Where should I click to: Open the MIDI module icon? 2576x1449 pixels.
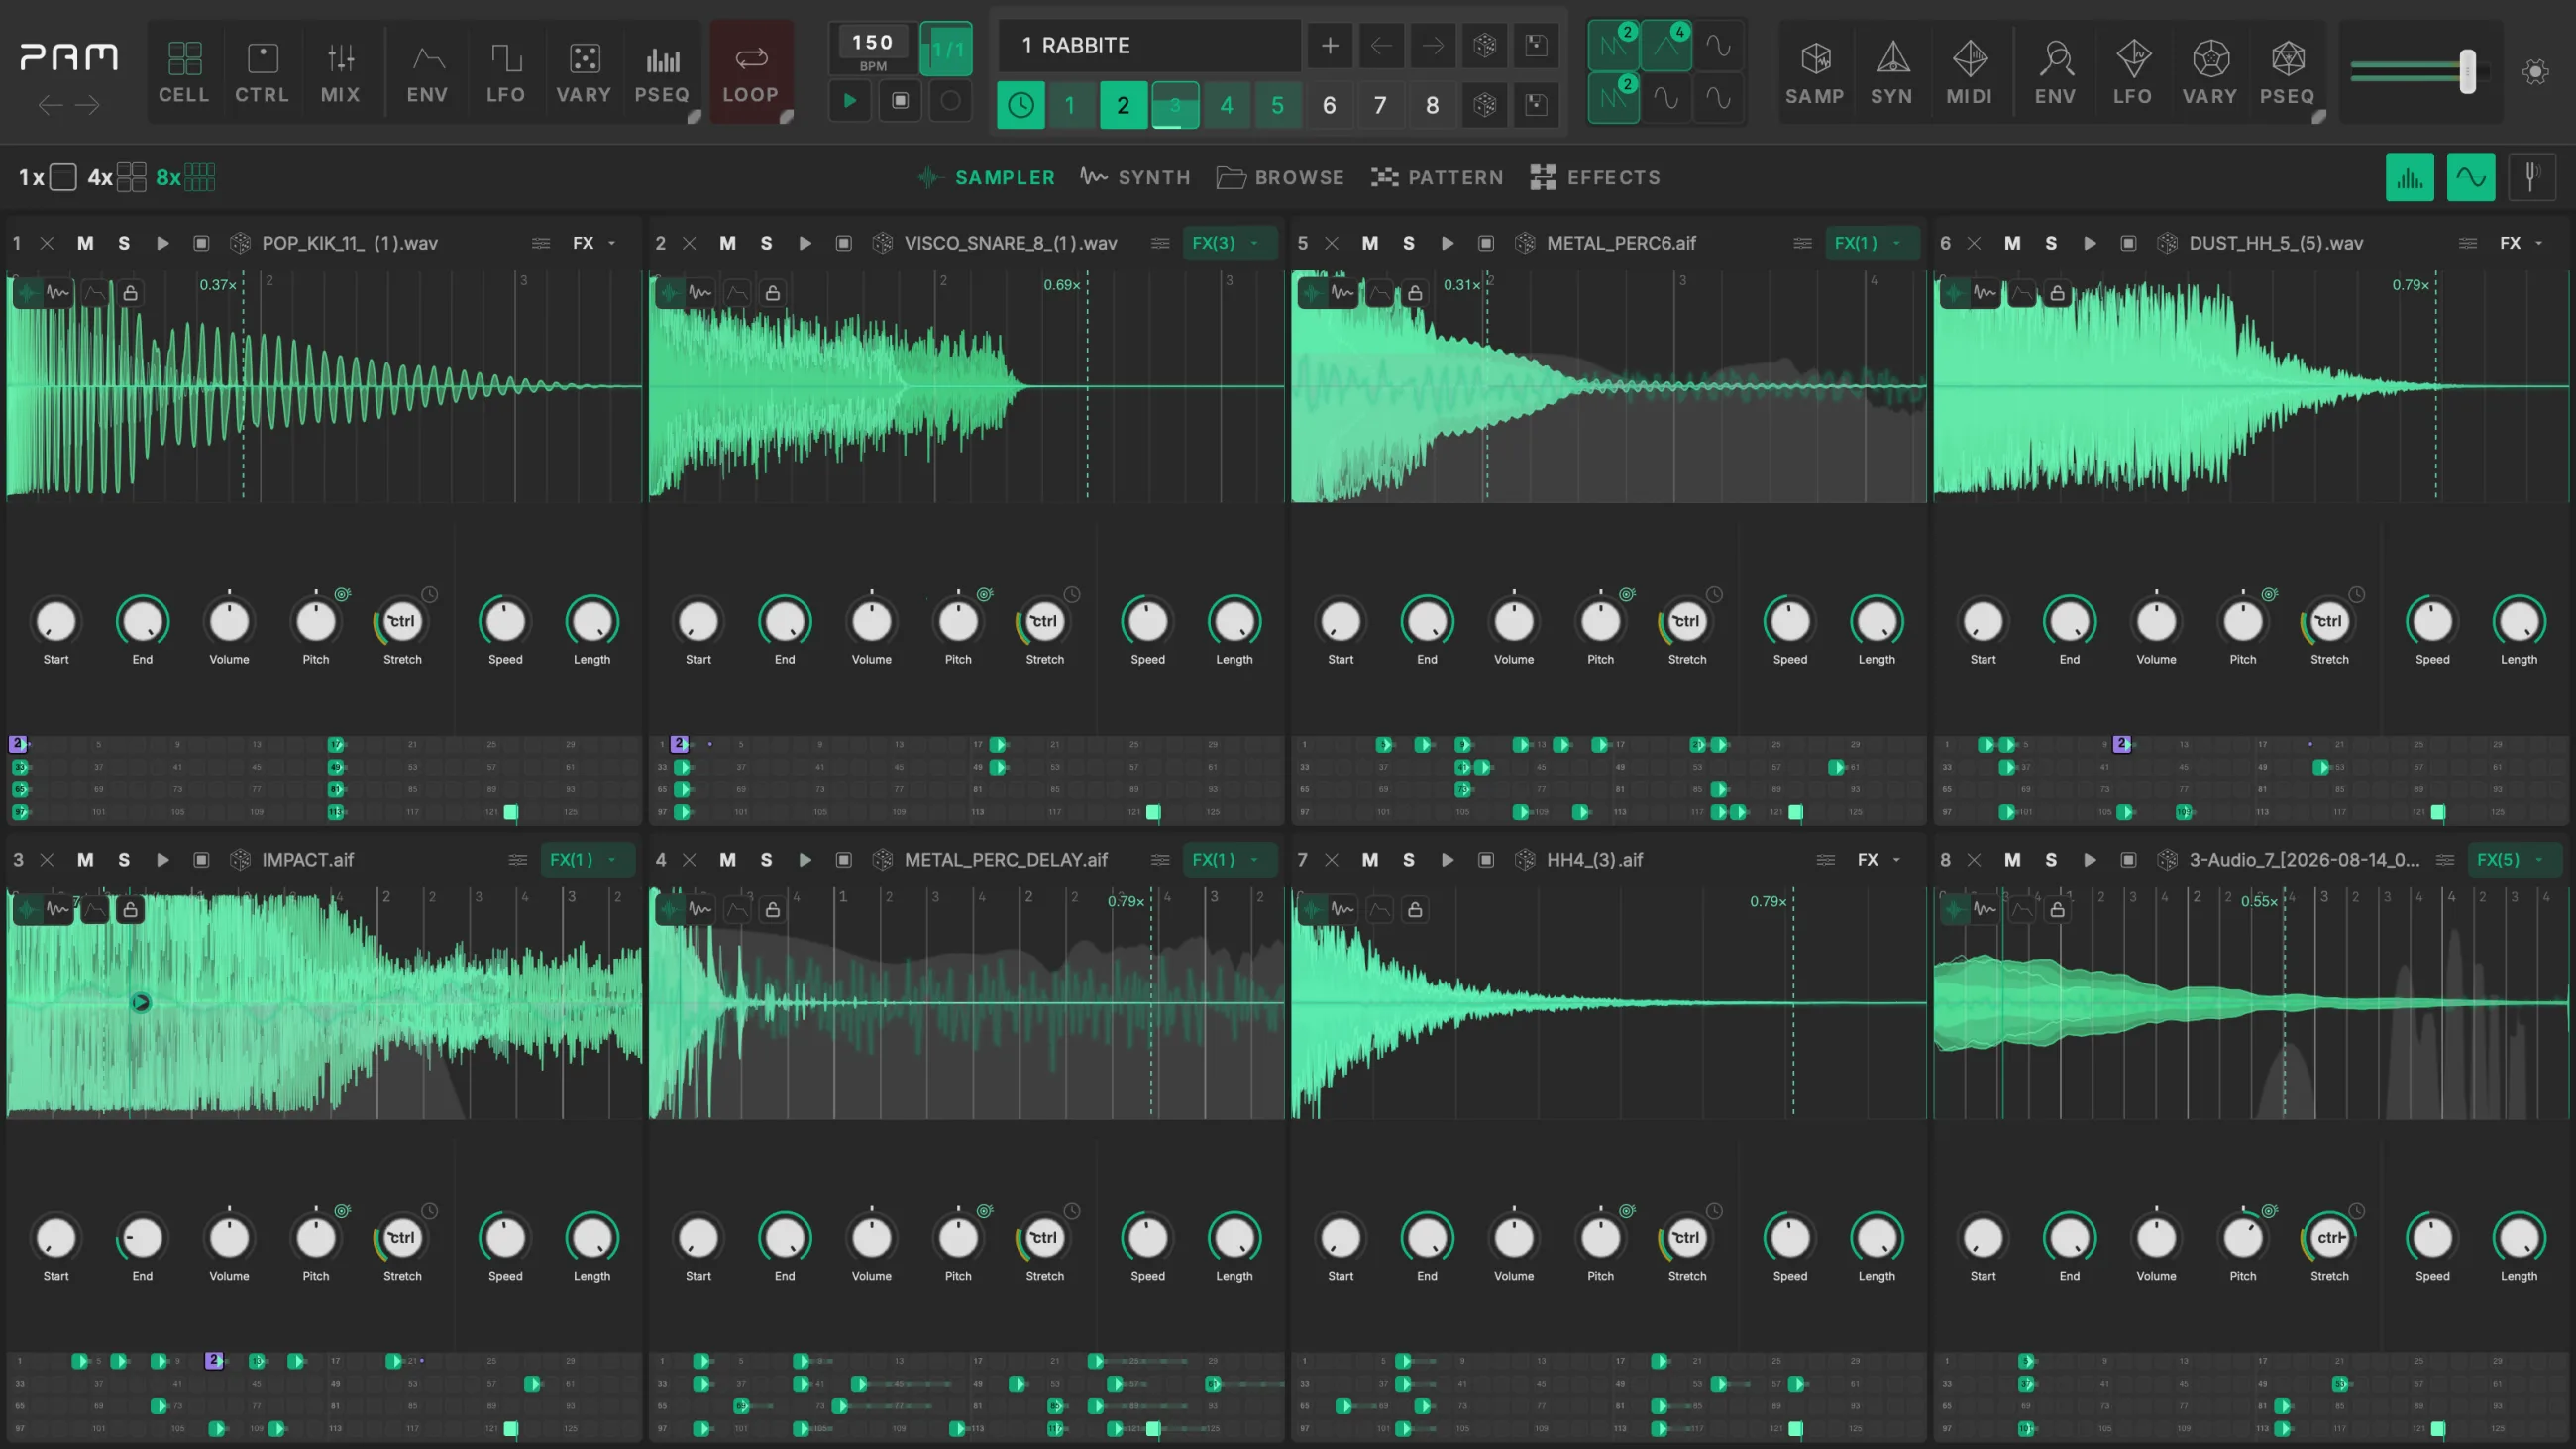pyautogui.click(x=1969, y=72)
